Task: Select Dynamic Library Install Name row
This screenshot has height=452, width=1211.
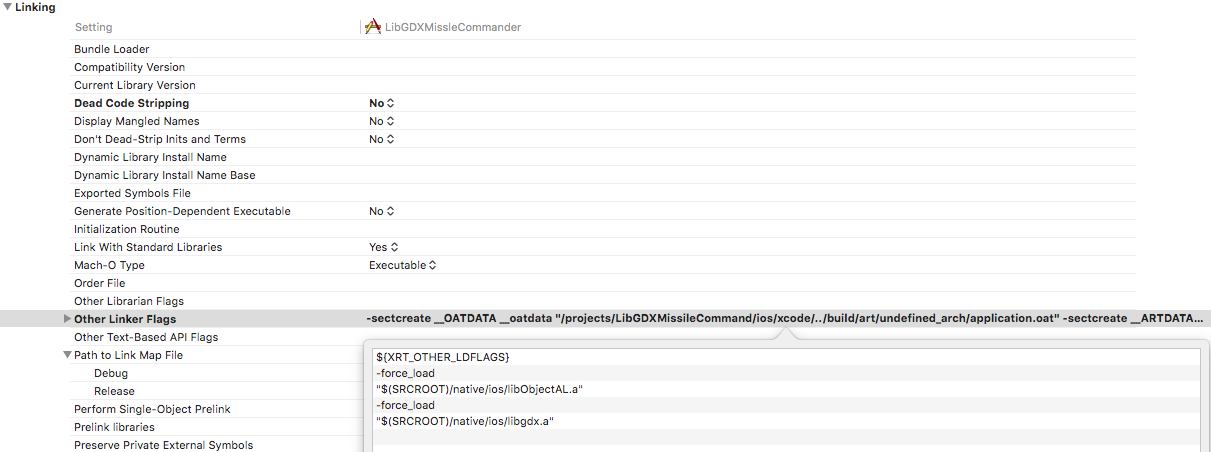Action: [150, 157]
